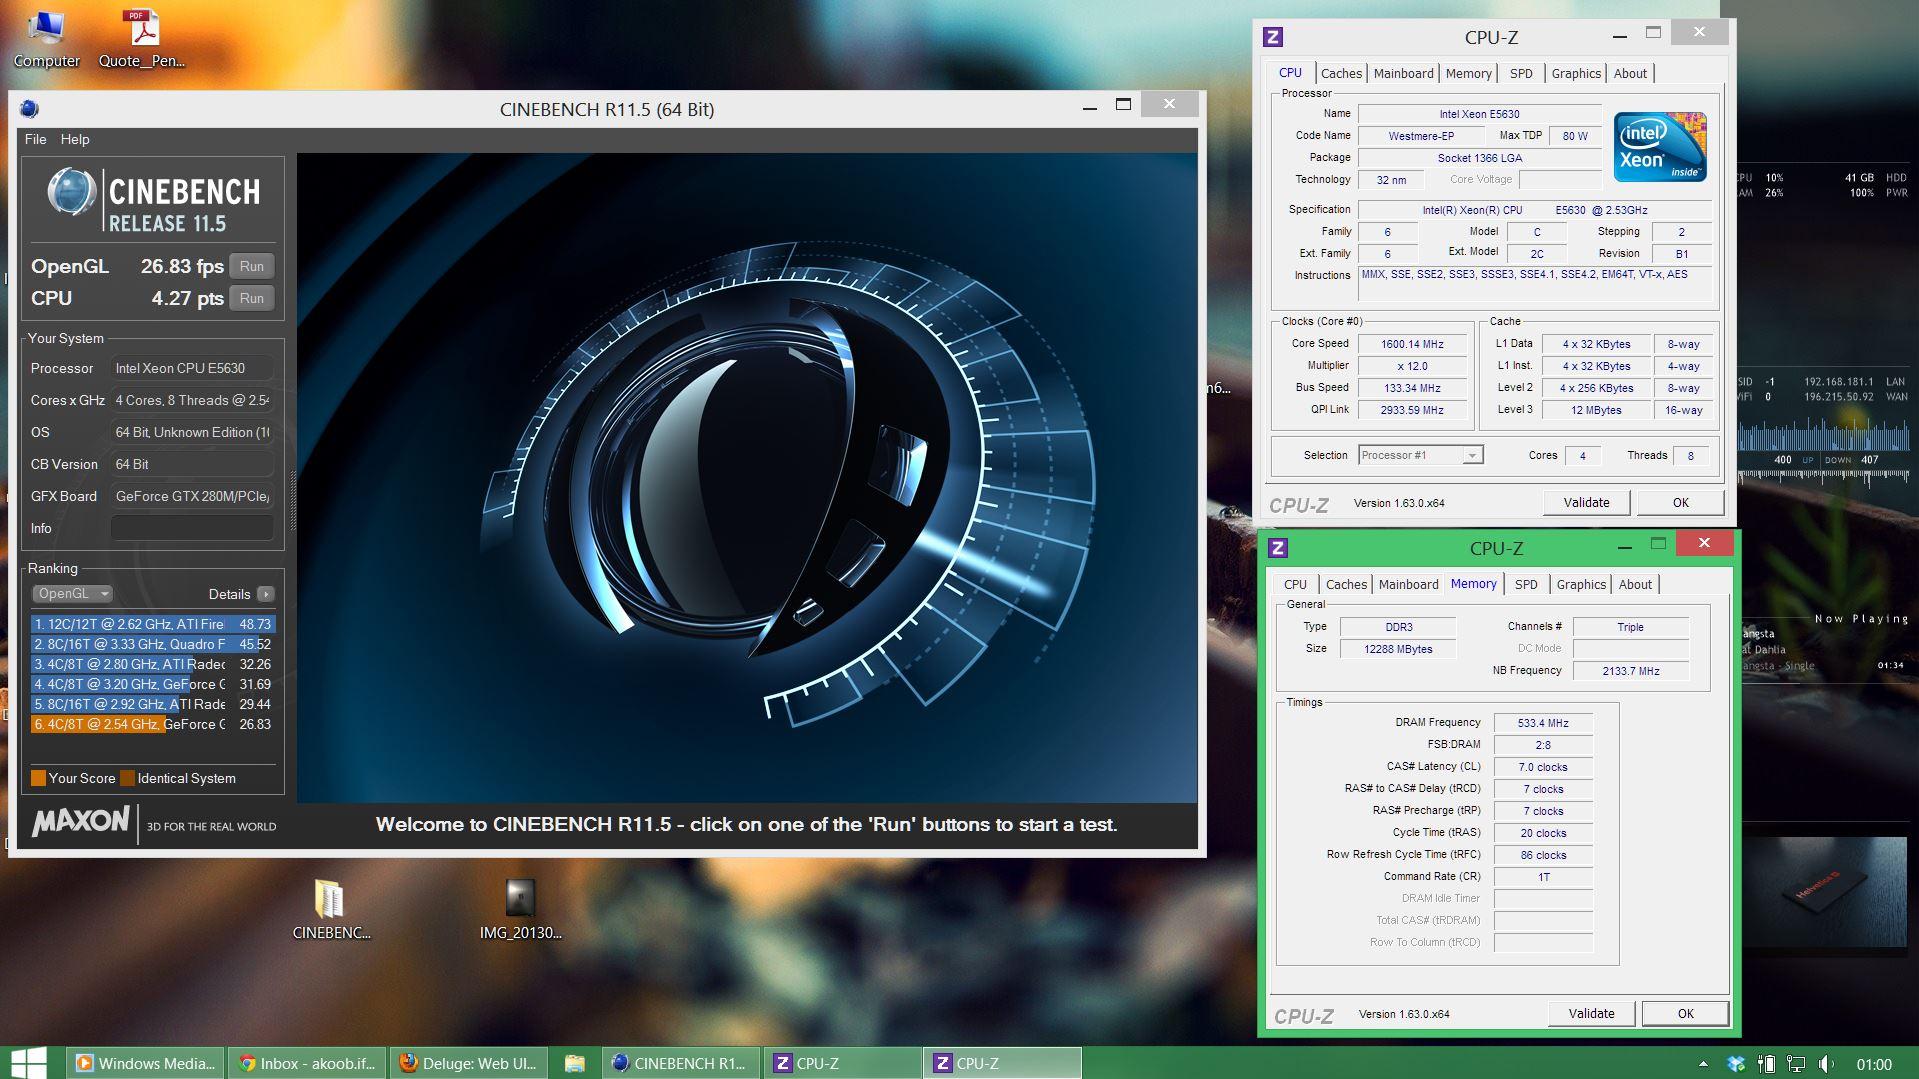Screen dimensions: 1919x1079
Task: Select ranking row 8C/16T @ 3.33 GHz Quadro
Action: 152,644
